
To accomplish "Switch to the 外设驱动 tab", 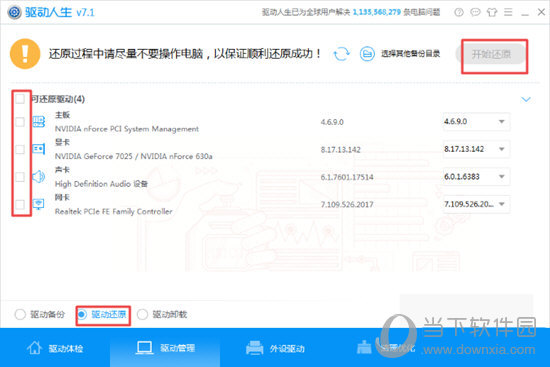I will tap(275, 348).
